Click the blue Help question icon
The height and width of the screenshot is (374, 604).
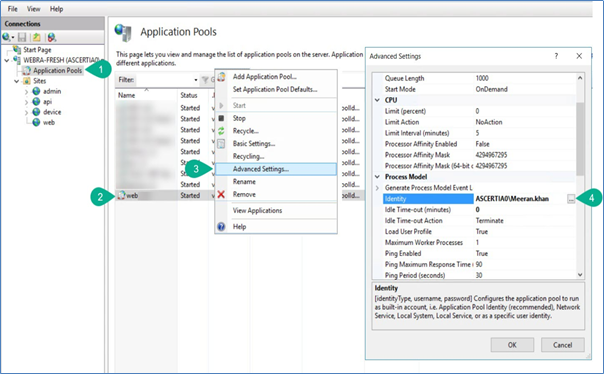coord(221,226)
